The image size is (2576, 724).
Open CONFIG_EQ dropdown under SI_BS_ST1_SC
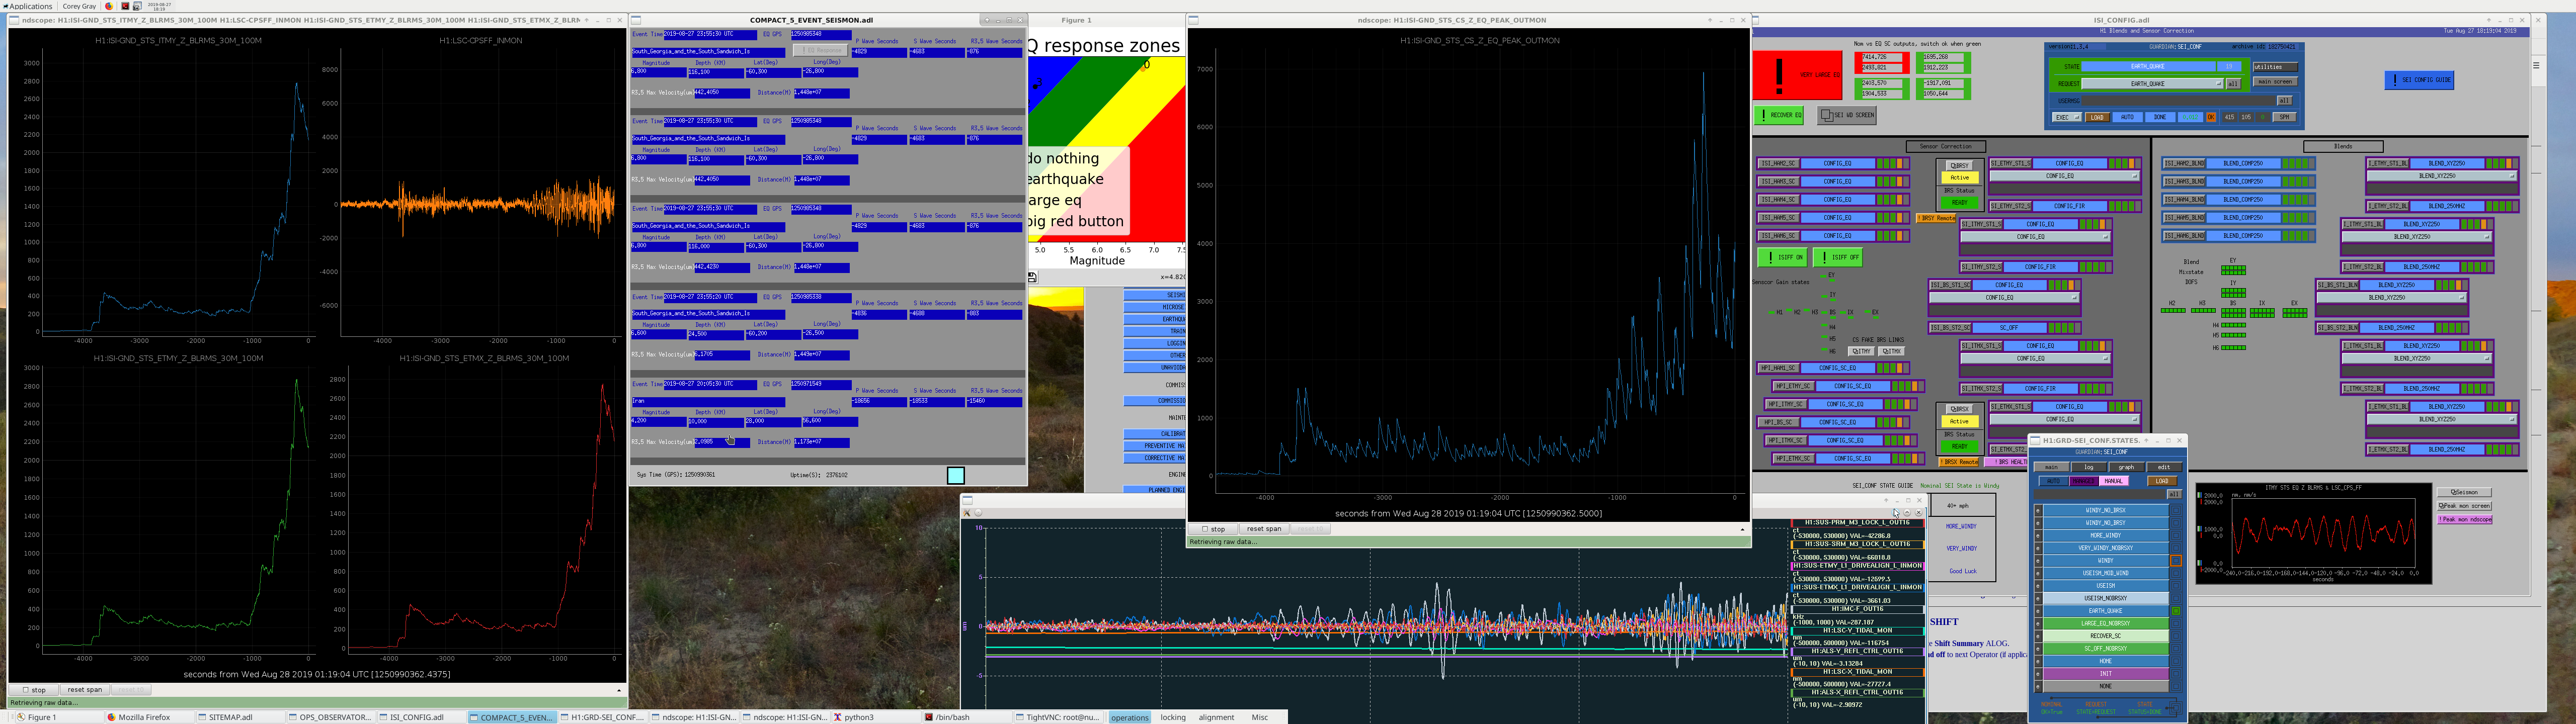[x=2004, y=298]
